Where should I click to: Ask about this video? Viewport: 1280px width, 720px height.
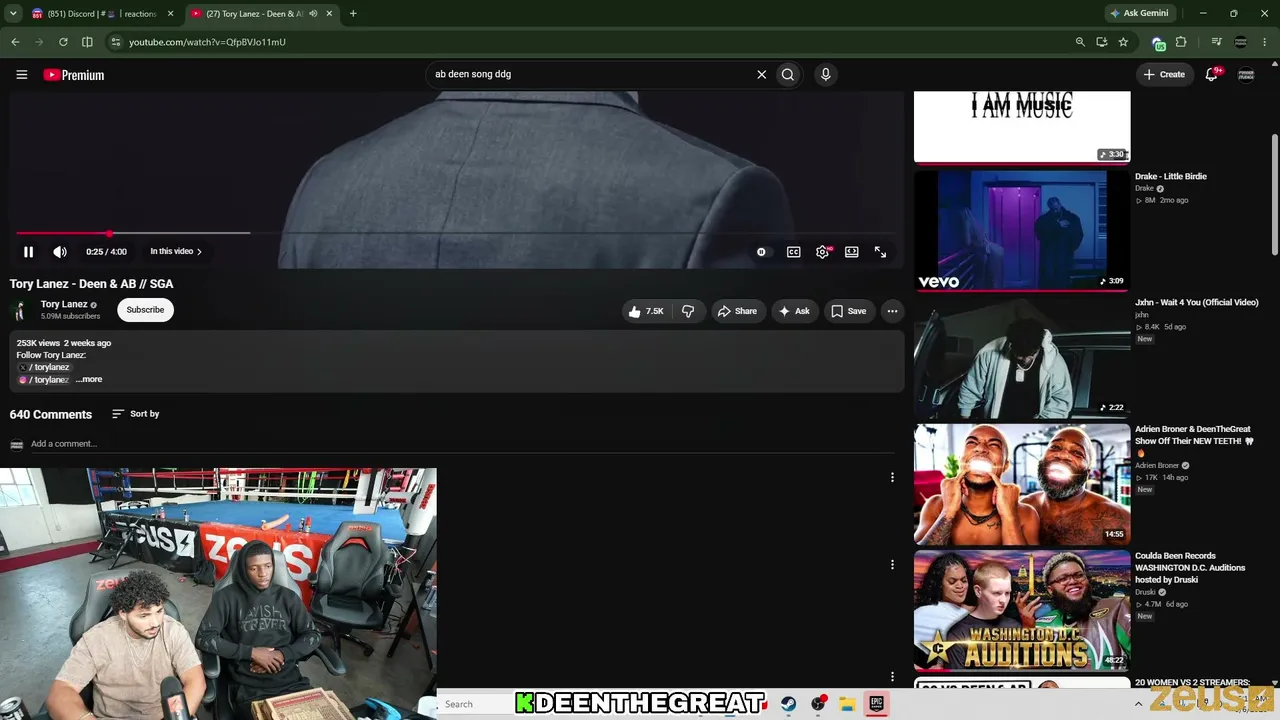[794, 311]
